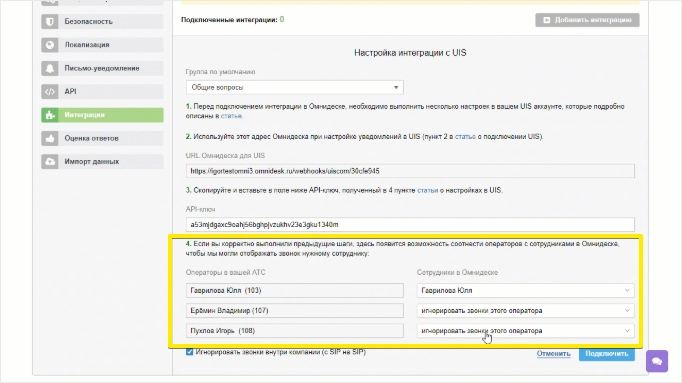
Task: Select the Интеграции menu item
Action: (x=102, y=115)
